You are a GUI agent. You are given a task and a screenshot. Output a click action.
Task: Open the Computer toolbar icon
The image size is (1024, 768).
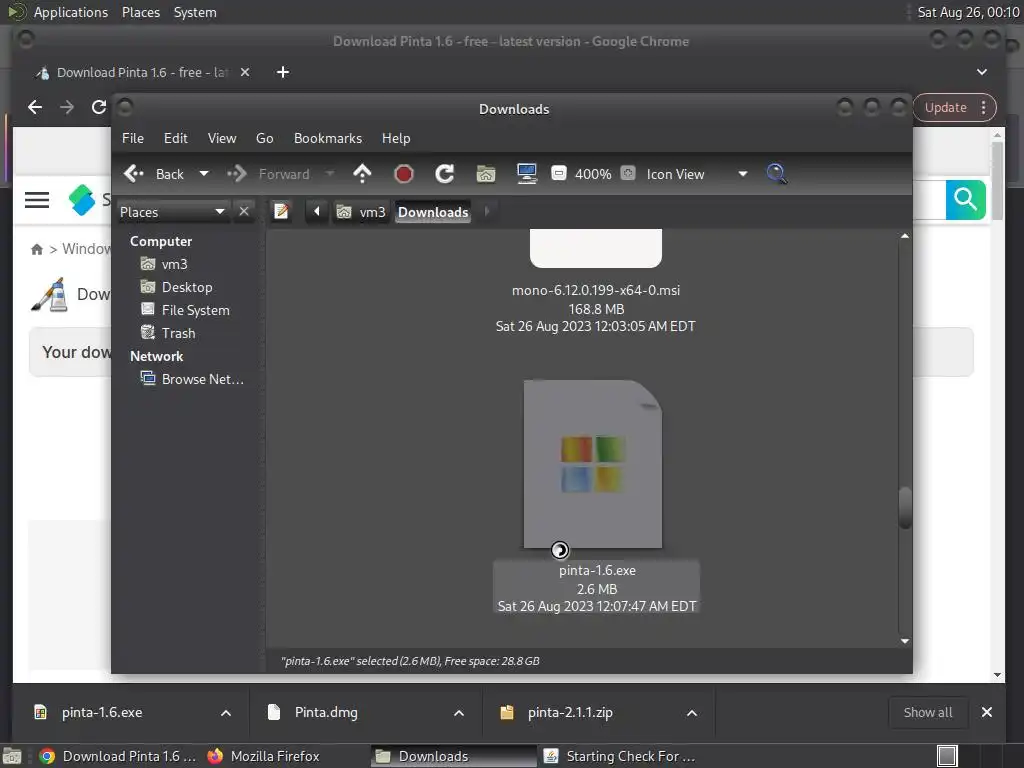pyautogui.click(x=526, y=174)
